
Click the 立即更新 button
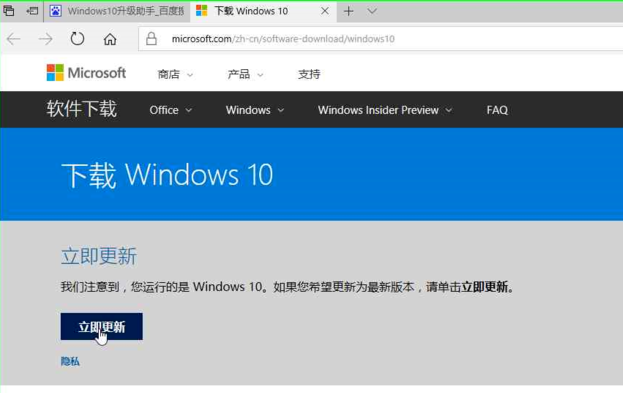[102, 327]
